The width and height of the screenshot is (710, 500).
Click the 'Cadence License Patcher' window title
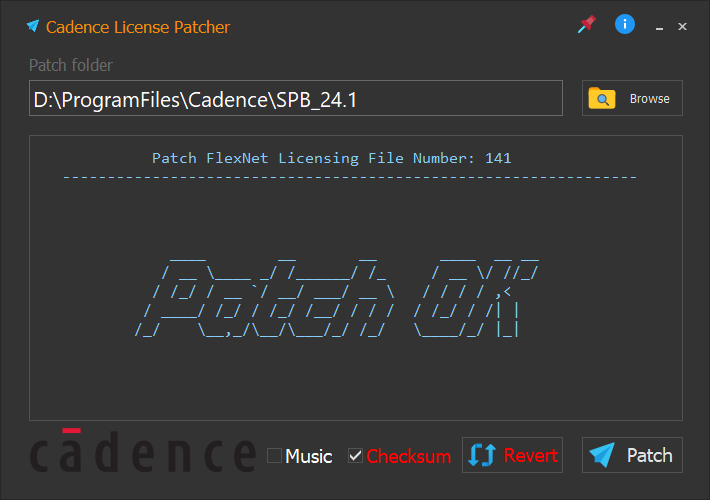tap(138, 27)
